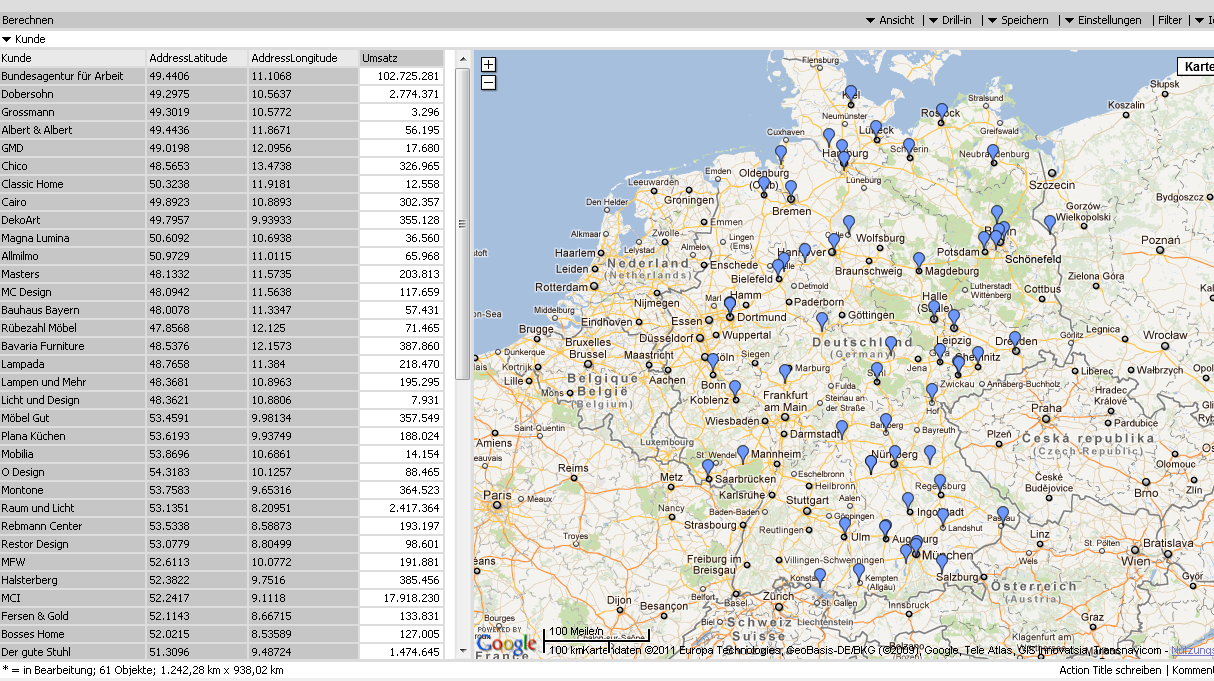Select the marker near Kempten

pyautogui.click(x=858, y=572)
